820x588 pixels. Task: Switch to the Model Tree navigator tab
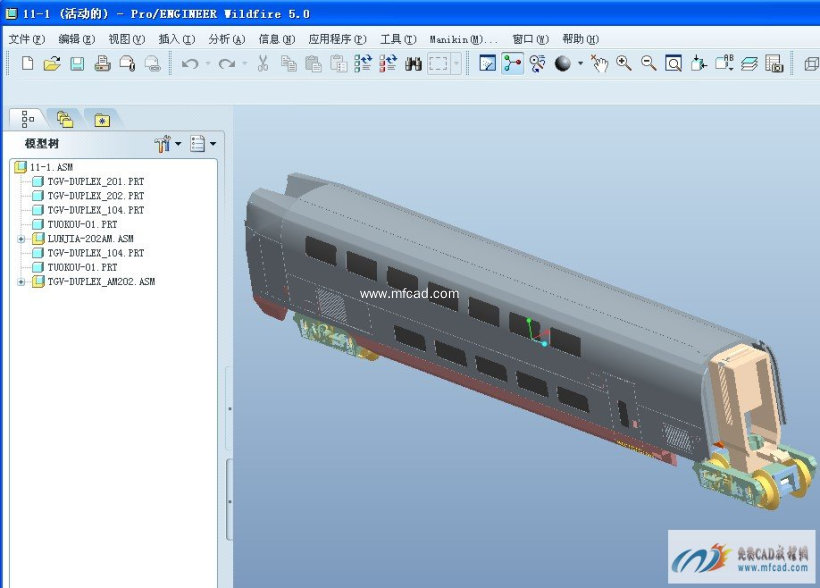coord(28,119)
